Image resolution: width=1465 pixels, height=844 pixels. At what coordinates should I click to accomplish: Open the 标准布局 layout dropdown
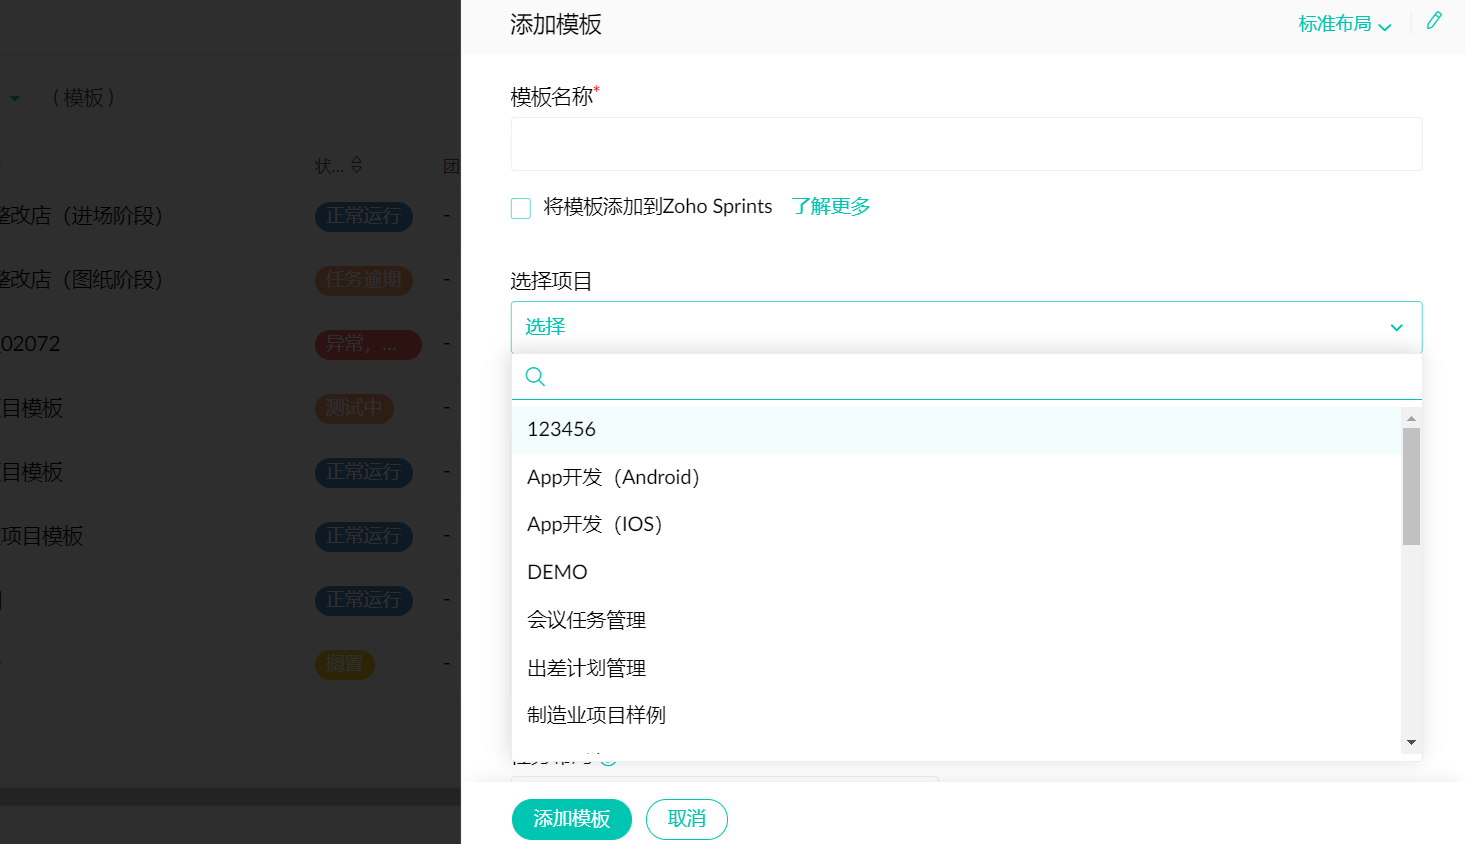tap(1344, 24)
